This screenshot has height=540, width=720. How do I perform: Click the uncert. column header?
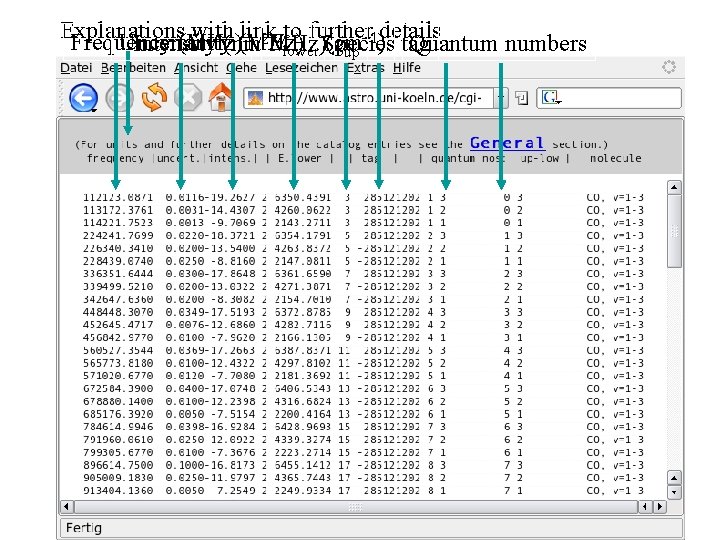179,158
